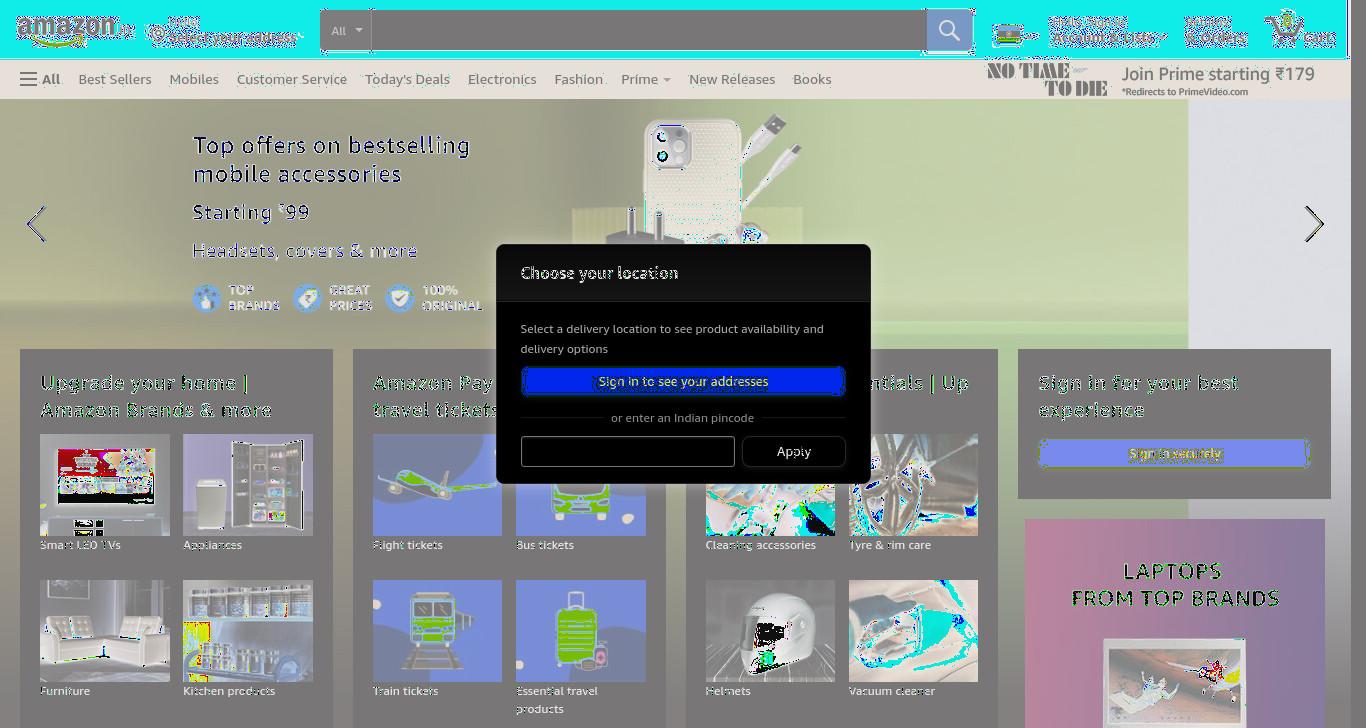Open the Smart LED TVs thumbnail
This screenshot has height=728, width=1366.
(x=105, y=485)
